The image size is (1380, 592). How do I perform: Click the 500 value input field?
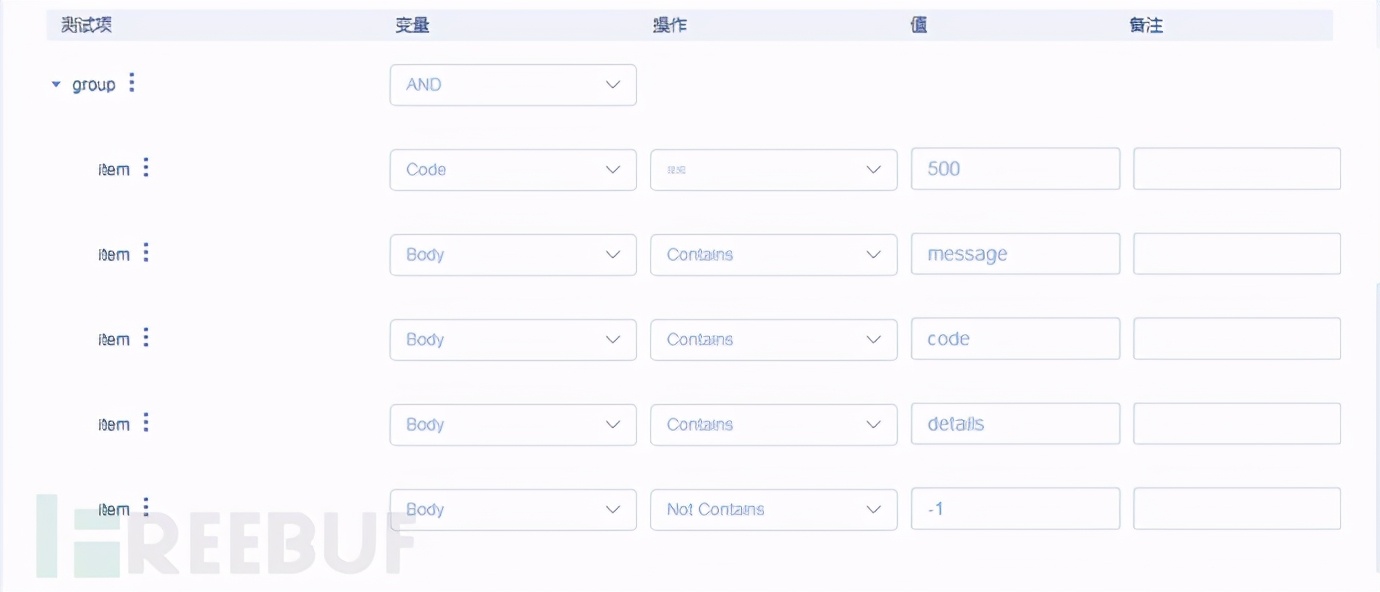click(1015, 168)
